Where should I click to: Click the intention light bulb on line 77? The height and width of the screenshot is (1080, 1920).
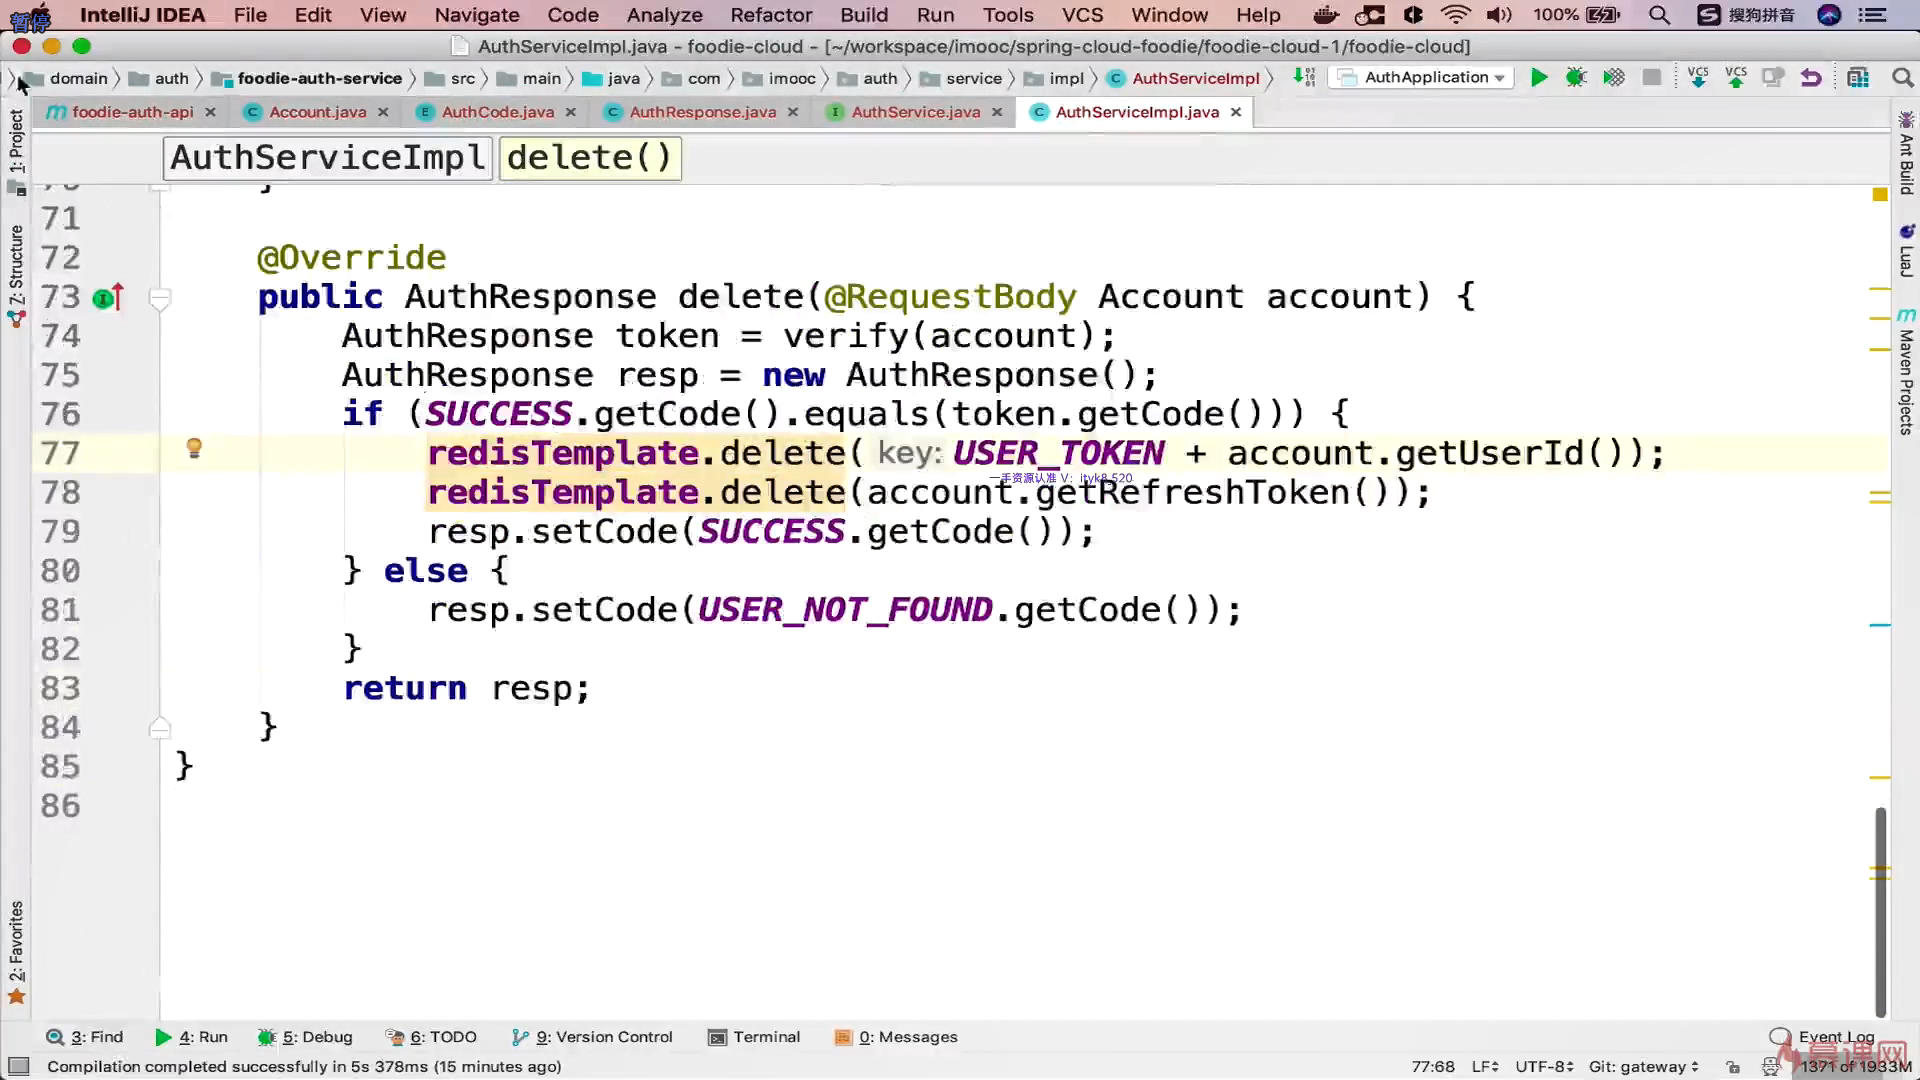point(194,449)
